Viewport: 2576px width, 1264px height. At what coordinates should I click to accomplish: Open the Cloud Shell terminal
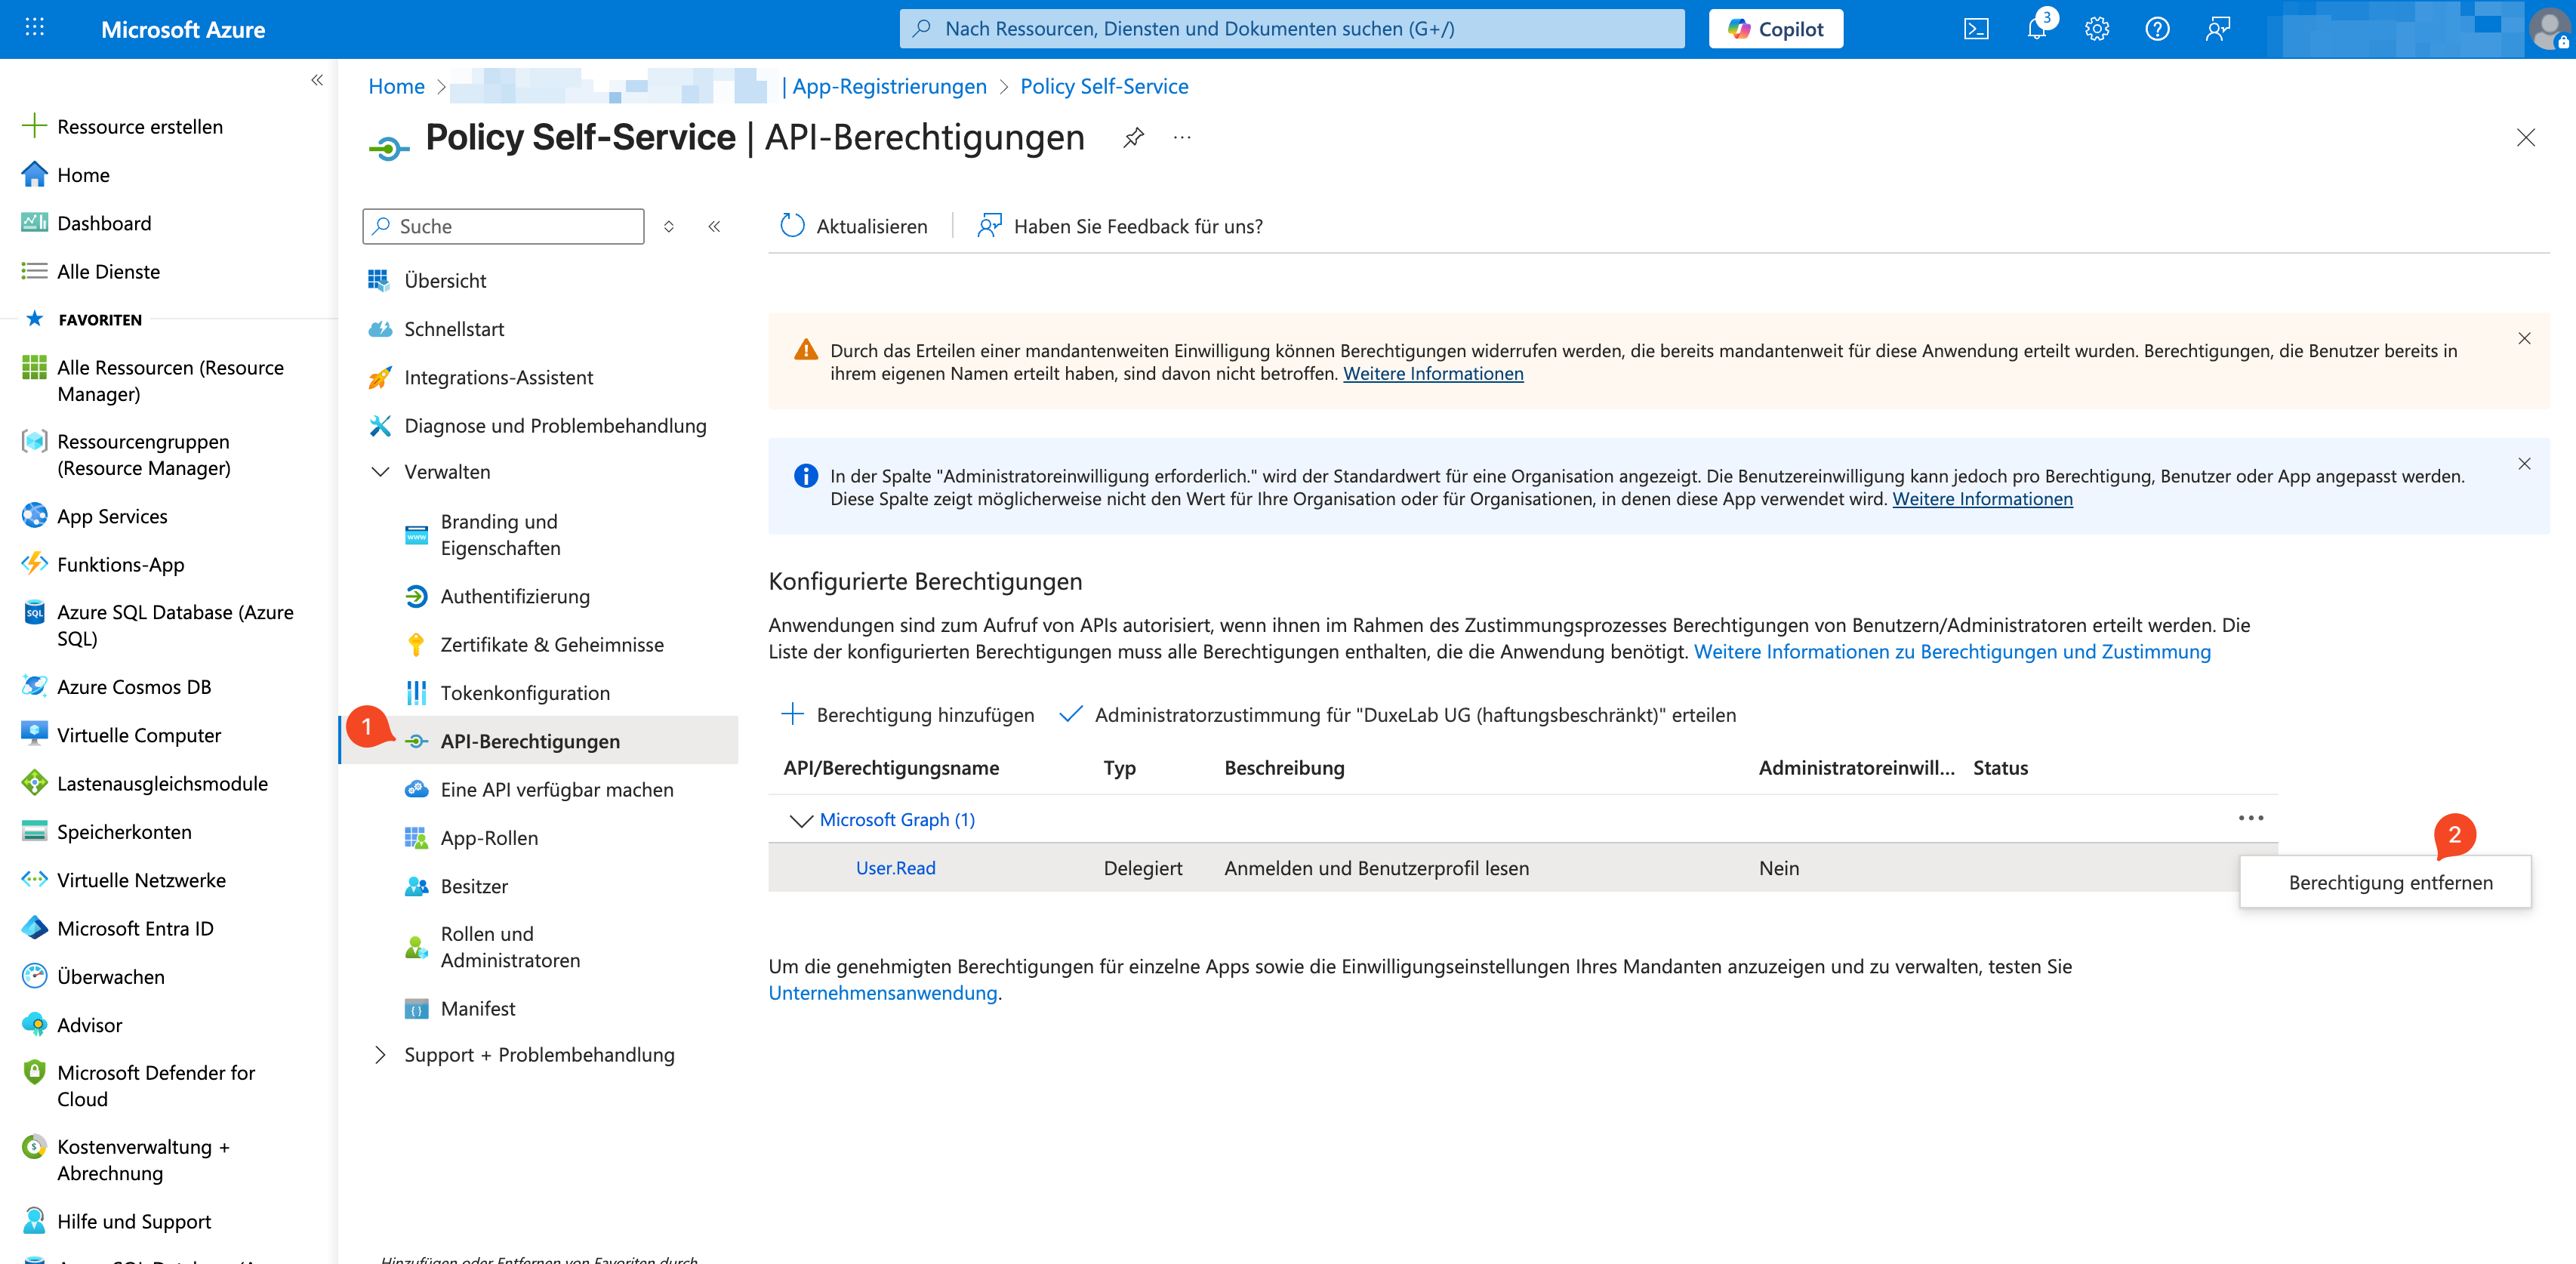tap(1975, 28)
